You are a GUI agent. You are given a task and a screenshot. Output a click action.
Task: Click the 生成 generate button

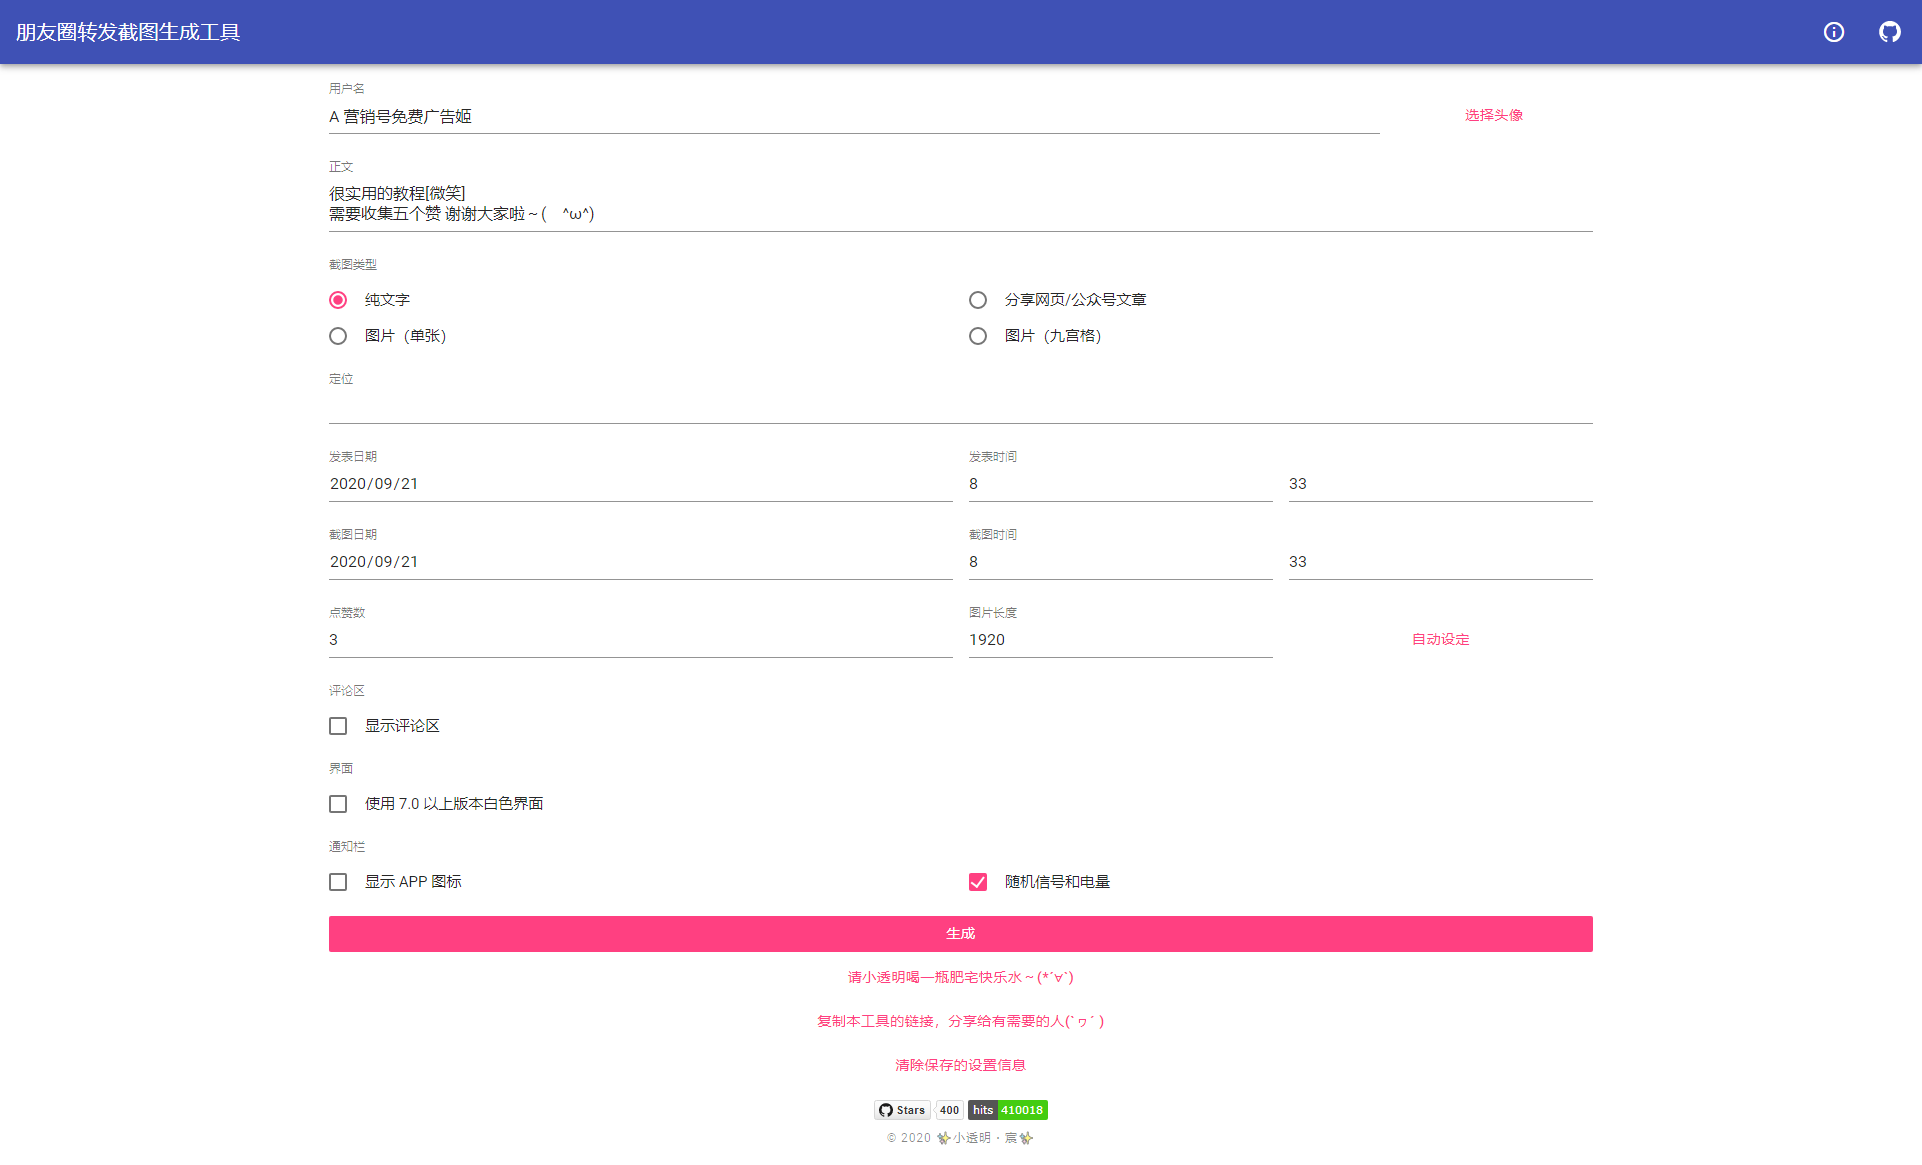(x=961, y=934)
